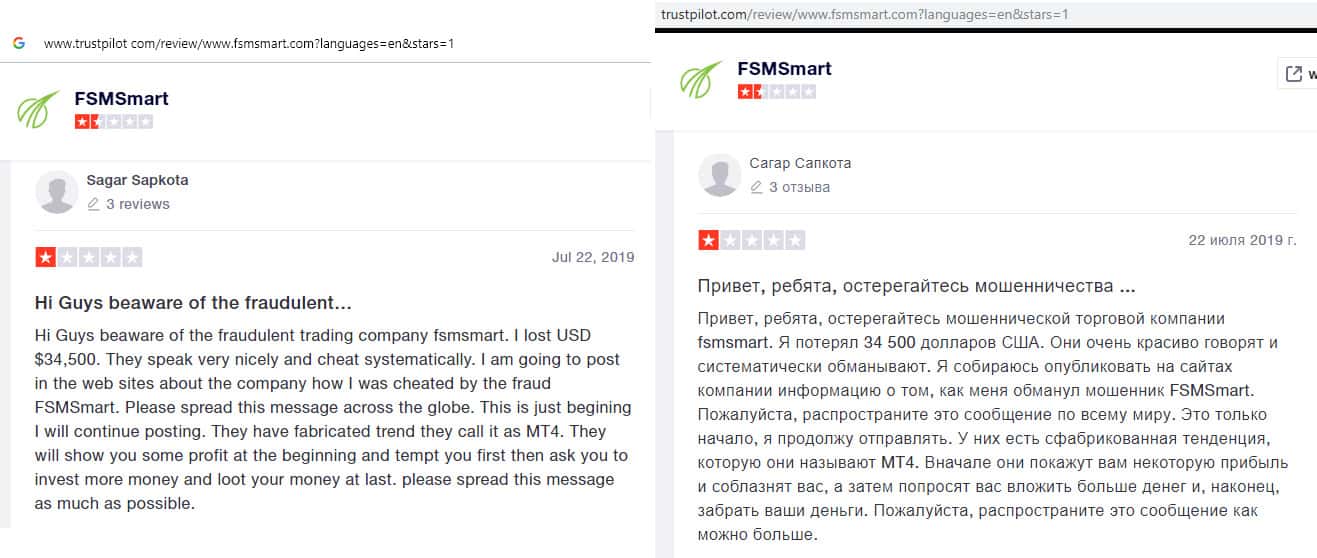Click the Сагар Сапкота avatar image

pyautogui.click(x=720, y=175)
